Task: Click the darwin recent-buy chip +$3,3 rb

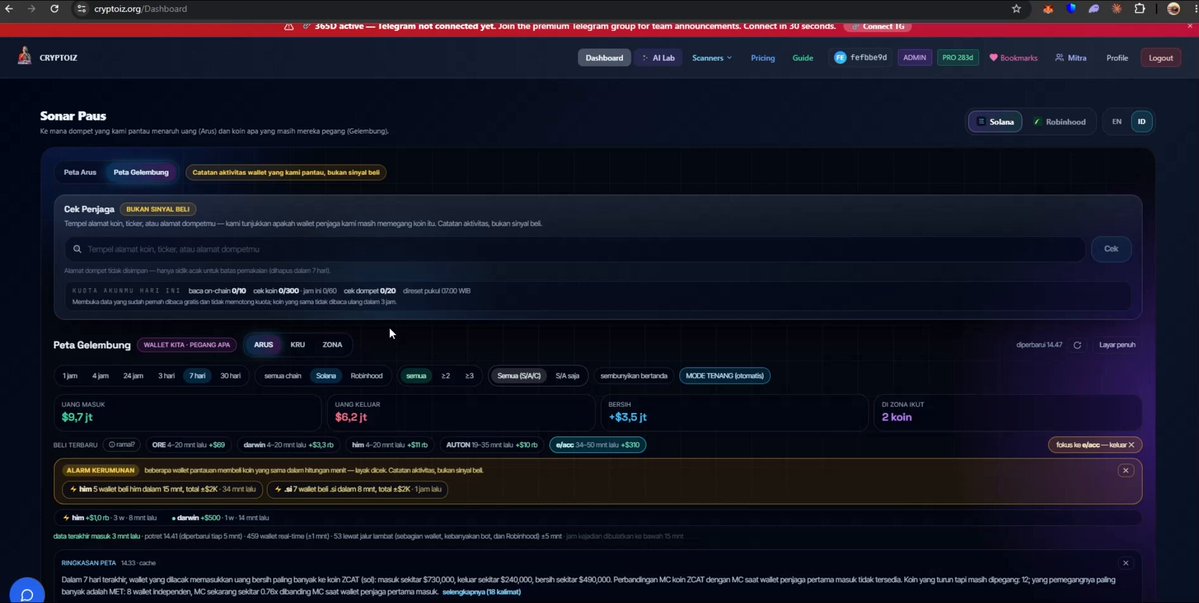Action: pyautogui.click(x=288, y=445)
